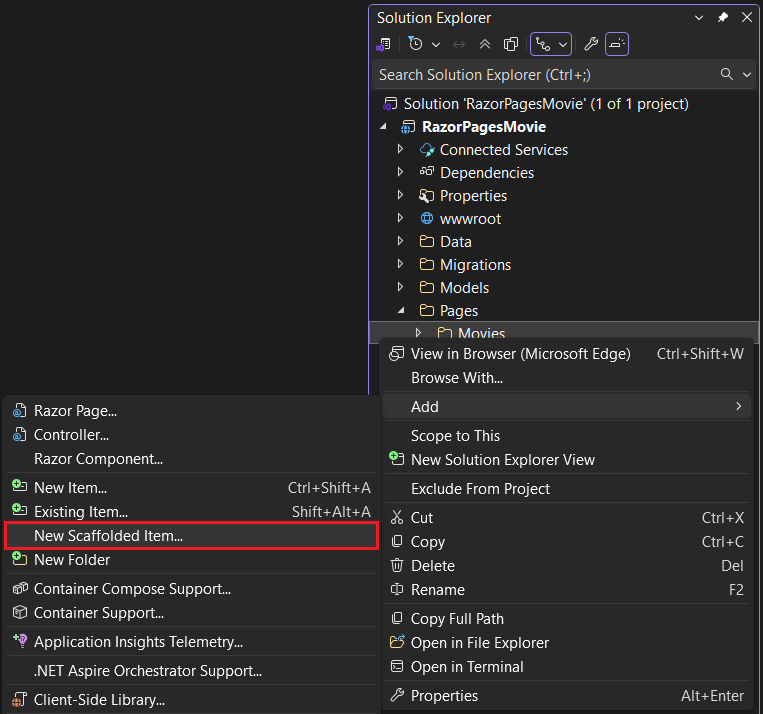Choose Properties at bottom of context menu
The image size is (763, 714).
point(566,696)
